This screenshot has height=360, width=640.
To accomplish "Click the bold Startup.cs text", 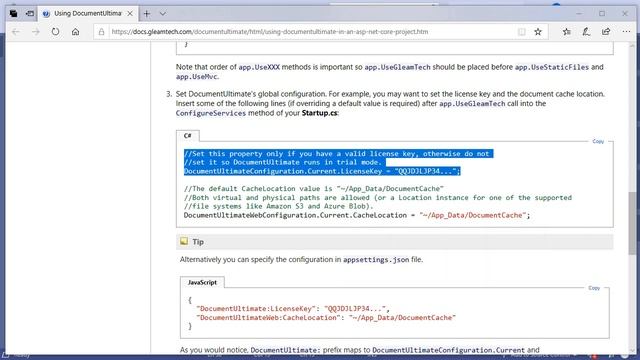I will pos(319,113).
